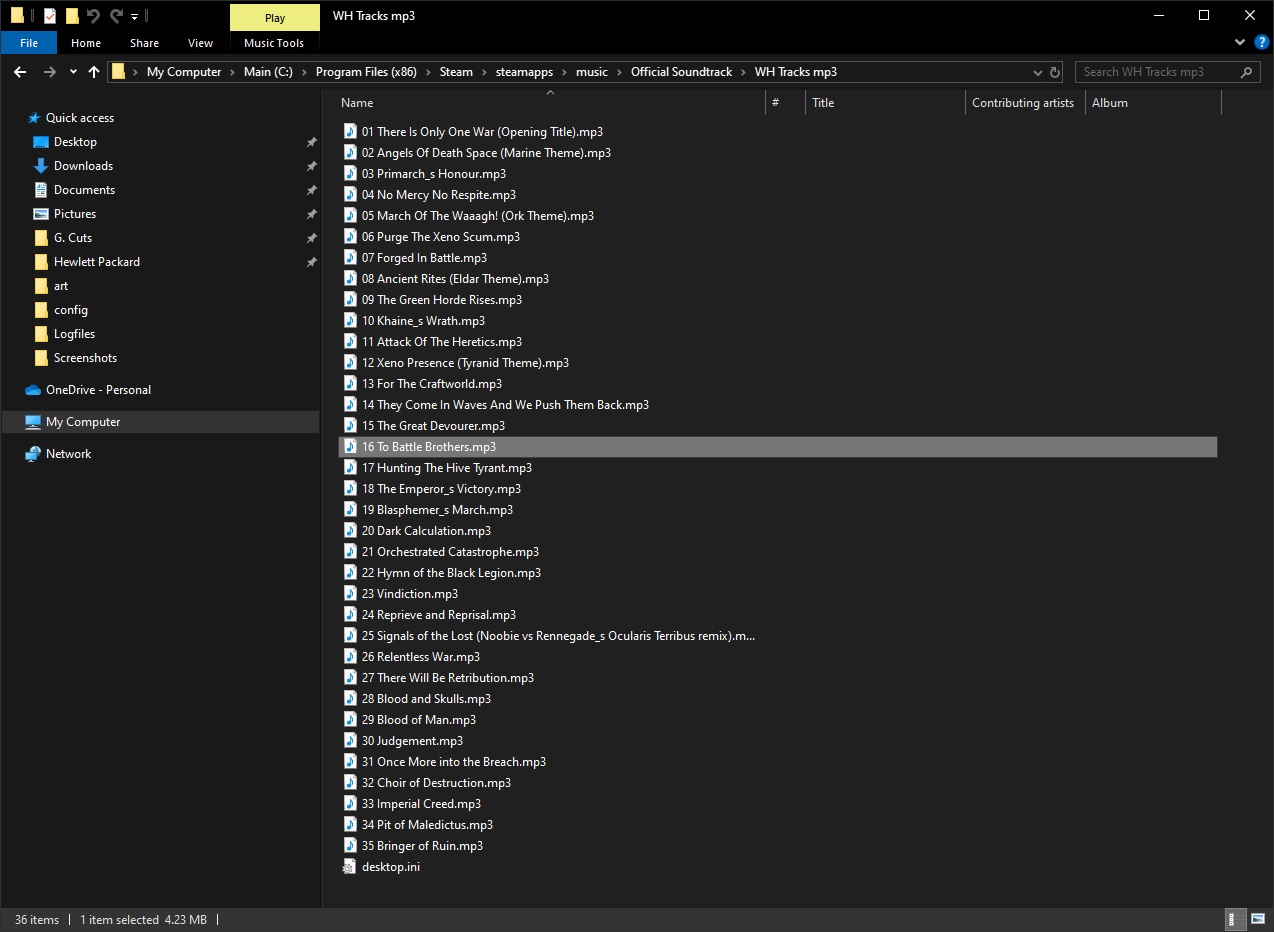The width and height of the screenshot is (1274, 932).
Task: Go up one folder level arrow
Action: [94, 72]
